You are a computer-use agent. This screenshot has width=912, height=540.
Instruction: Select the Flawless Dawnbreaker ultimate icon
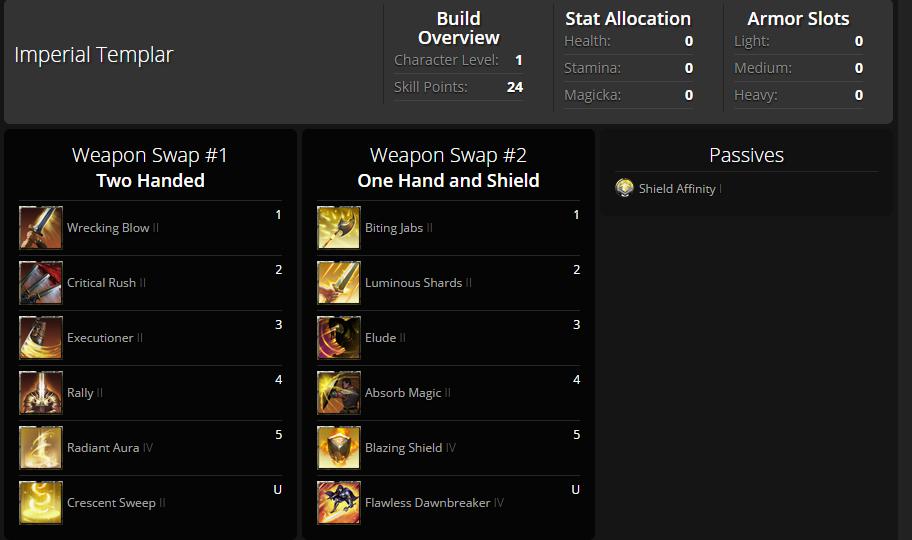(x=339, y=503)
